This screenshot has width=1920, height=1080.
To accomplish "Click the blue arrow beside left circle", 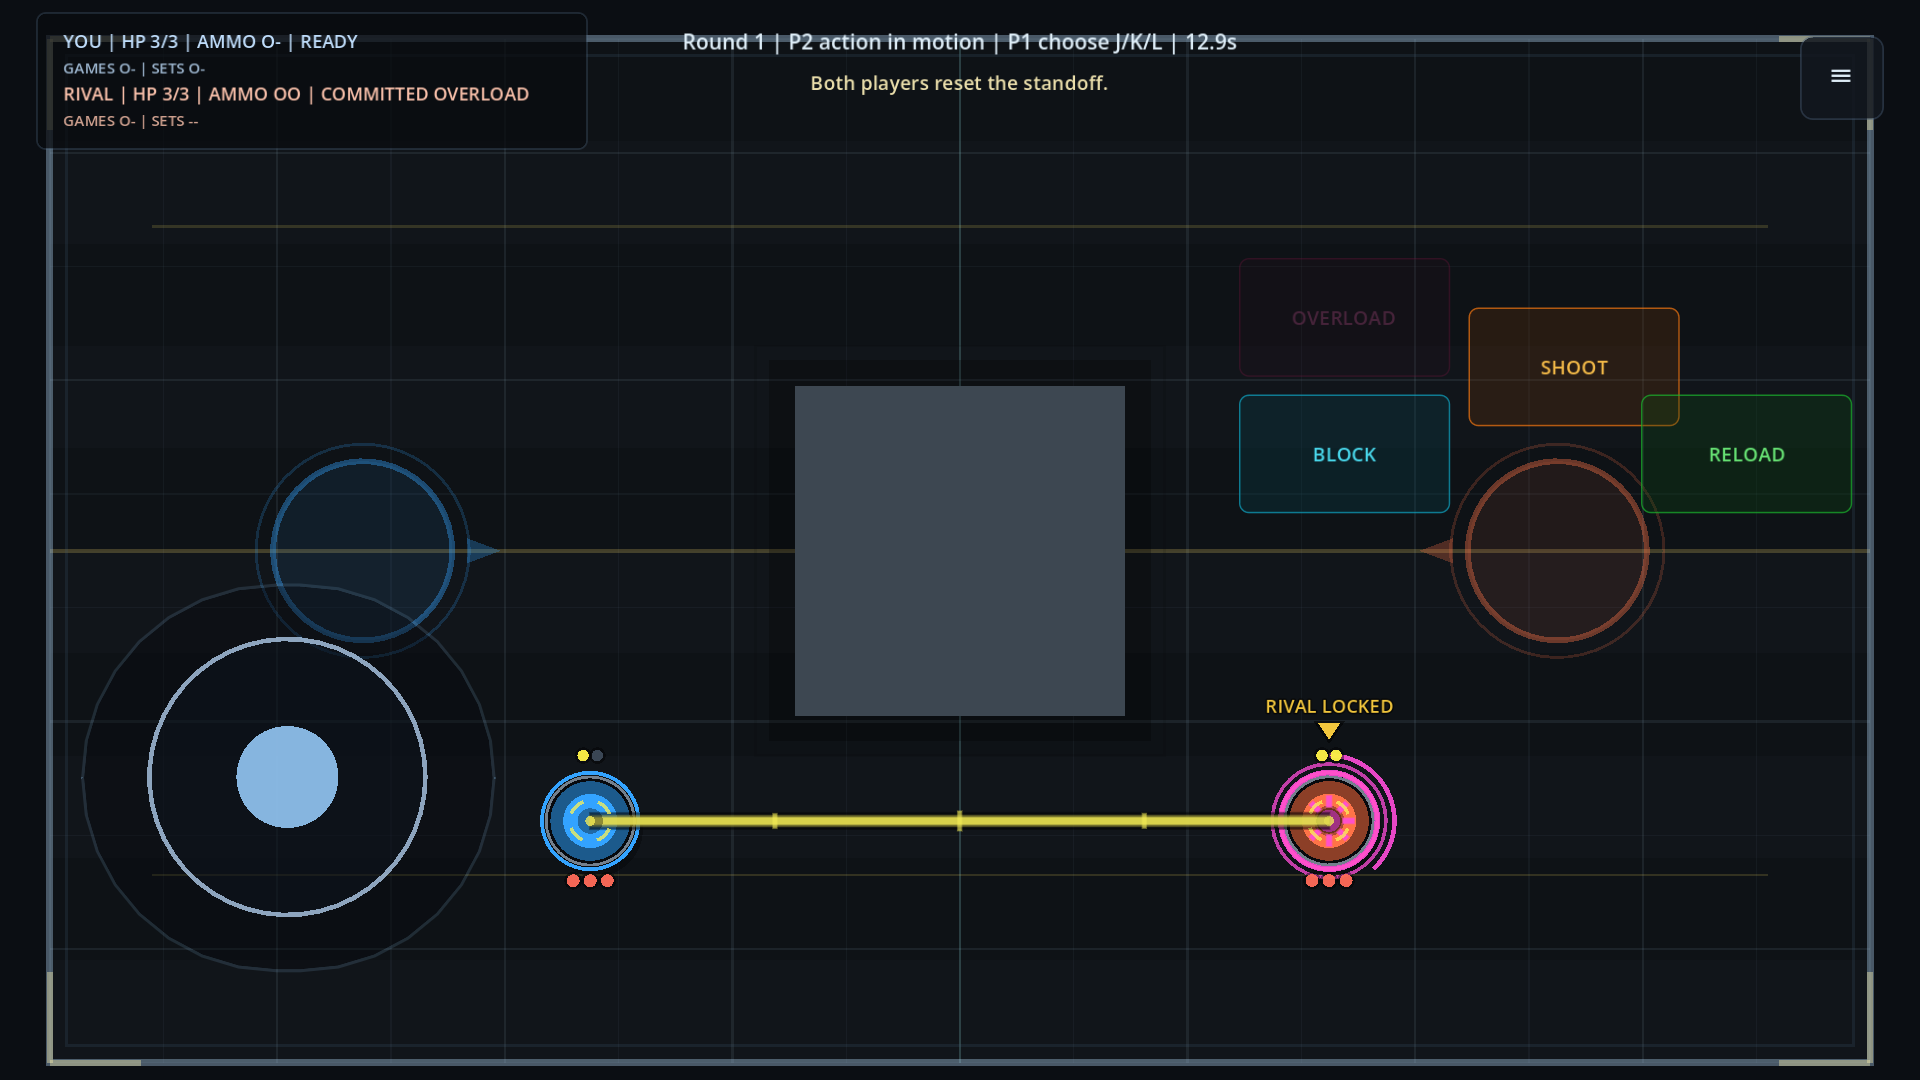I will 483,551.
